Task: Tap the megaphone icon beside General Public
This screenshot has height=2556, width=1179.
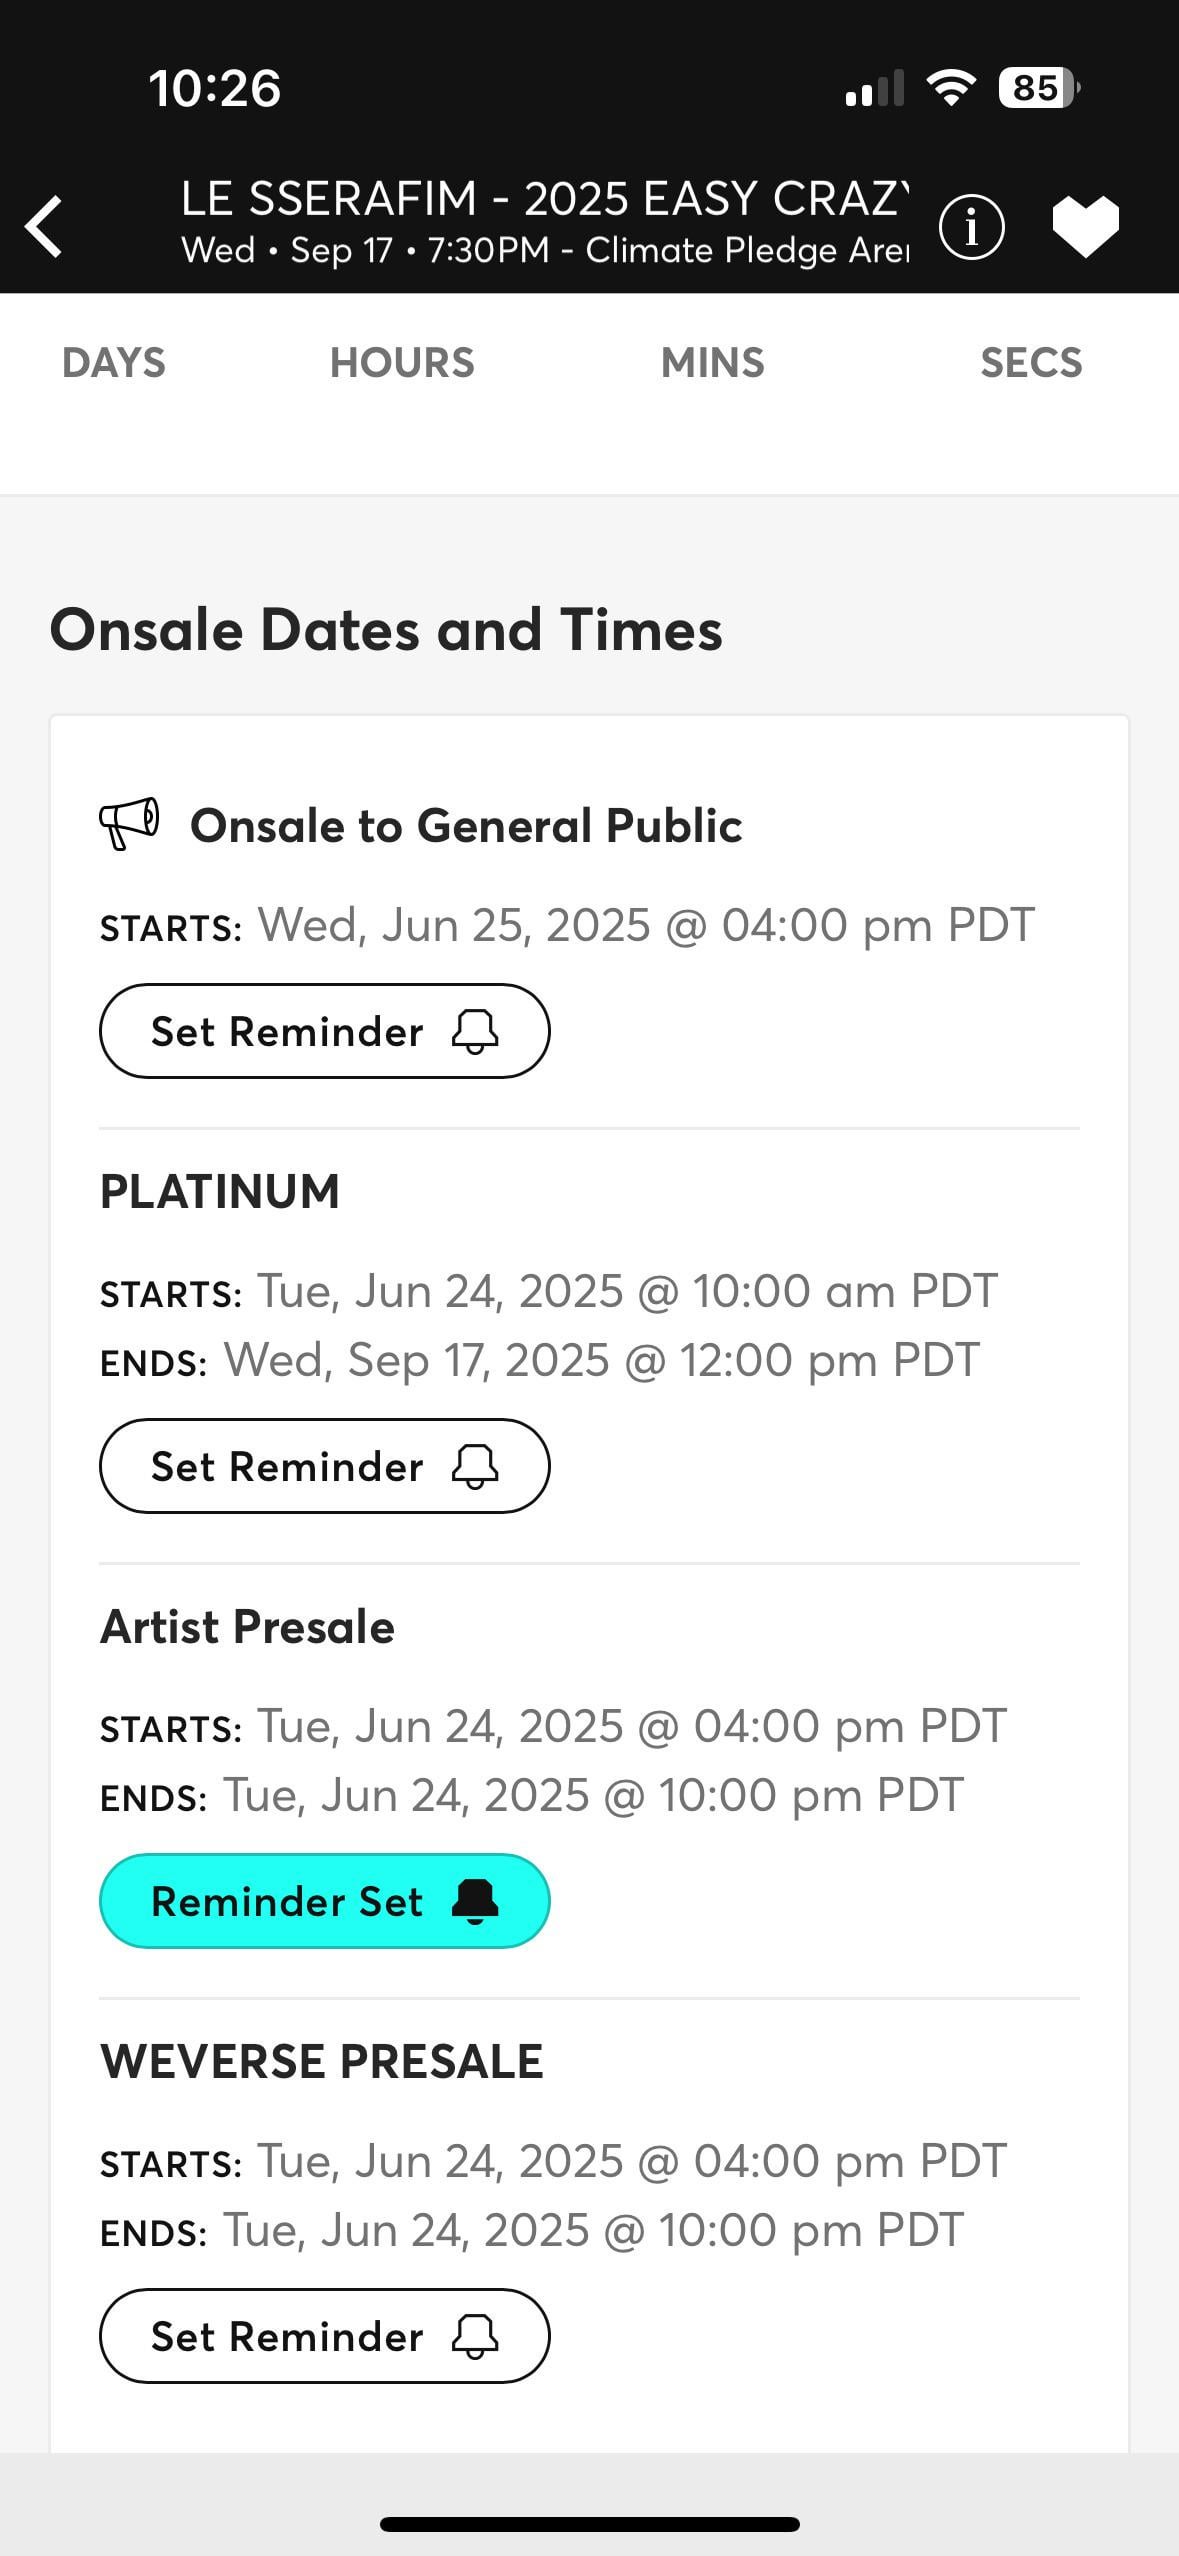Action: click(x=129, y=823)
